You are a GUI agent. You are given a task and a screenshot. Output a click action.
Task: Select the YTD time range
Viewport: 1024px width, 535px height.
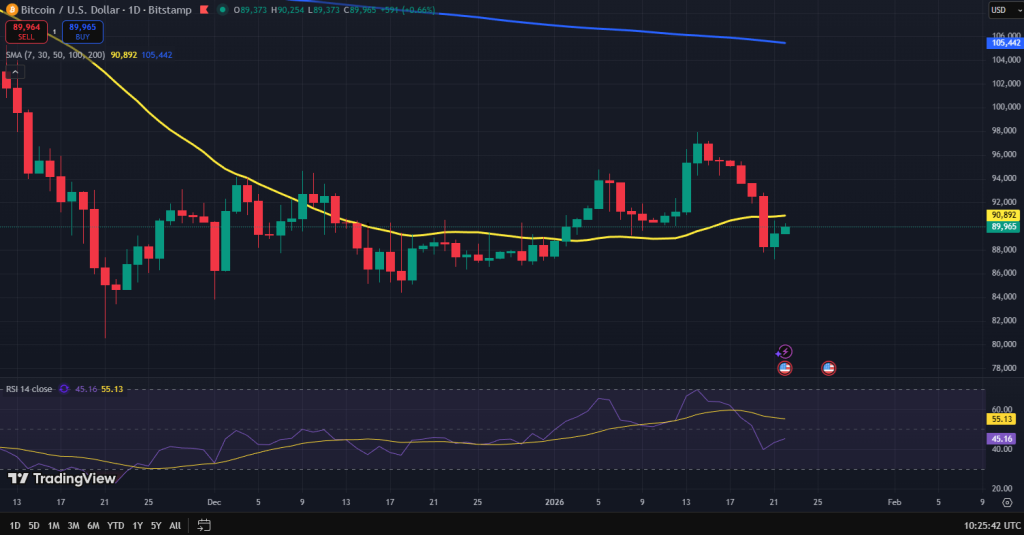coord(116,525)
